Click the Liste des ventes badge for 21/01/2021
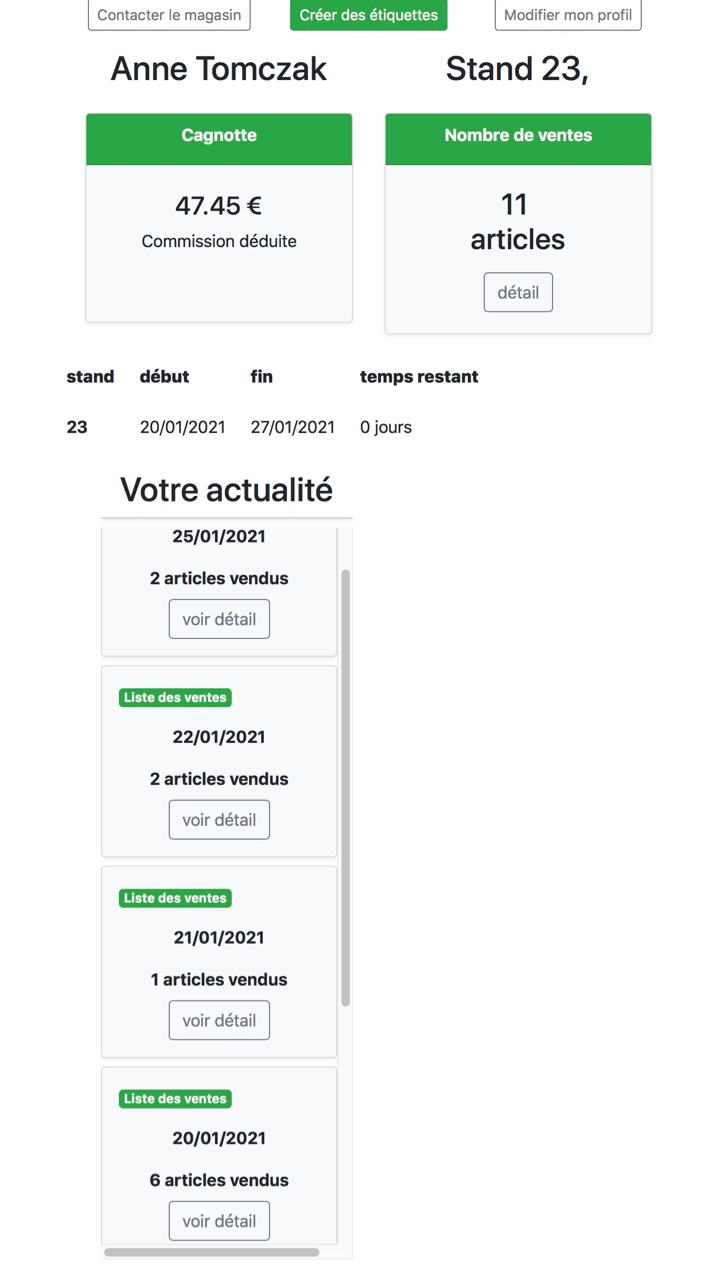The height and width of the screenshot is (1280, 705). (175, 898)
